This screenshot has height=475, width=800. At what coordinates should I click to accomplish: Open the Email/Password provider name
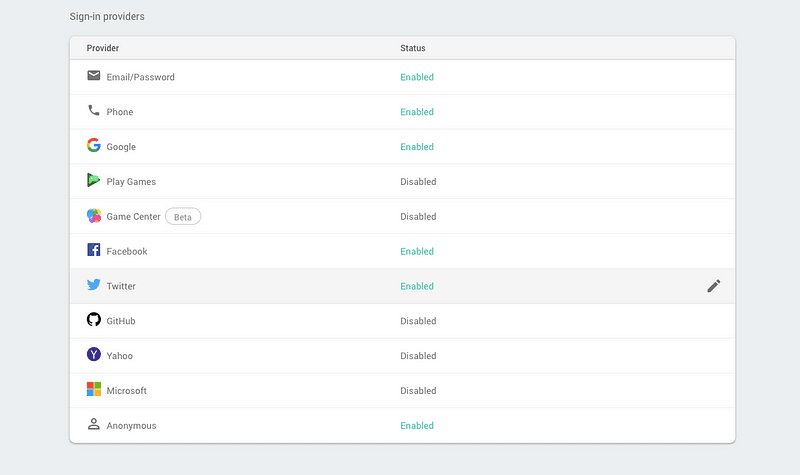(x=140, y=77)
